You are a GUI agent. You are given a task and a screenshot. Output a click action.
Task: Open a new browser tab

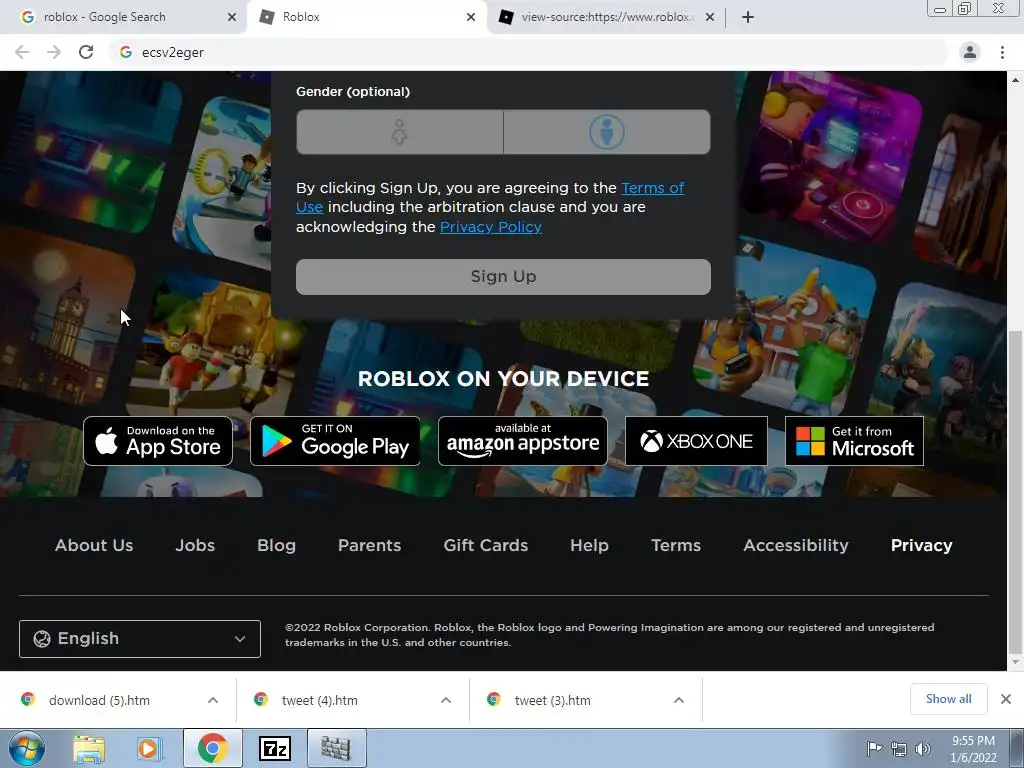pyautogui.click(x=748, y=17)
